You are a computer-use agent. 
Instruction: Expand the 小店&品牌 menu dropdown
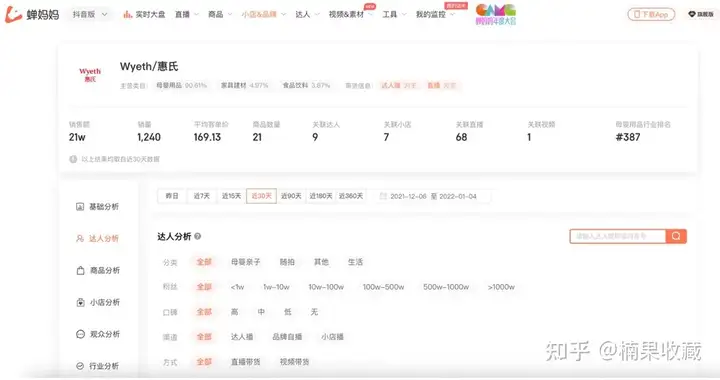[x=283, y=14]
